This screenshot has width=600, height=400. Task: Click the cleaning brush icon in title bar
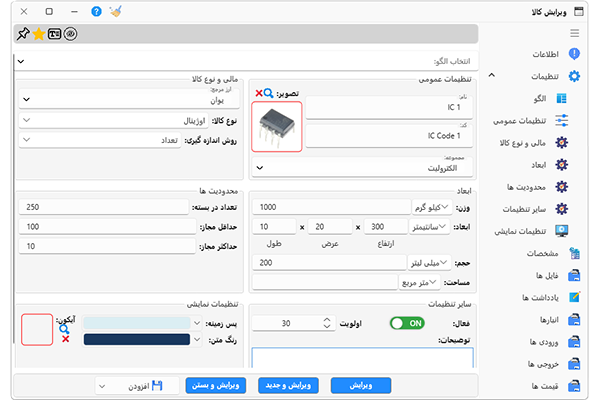116,11
